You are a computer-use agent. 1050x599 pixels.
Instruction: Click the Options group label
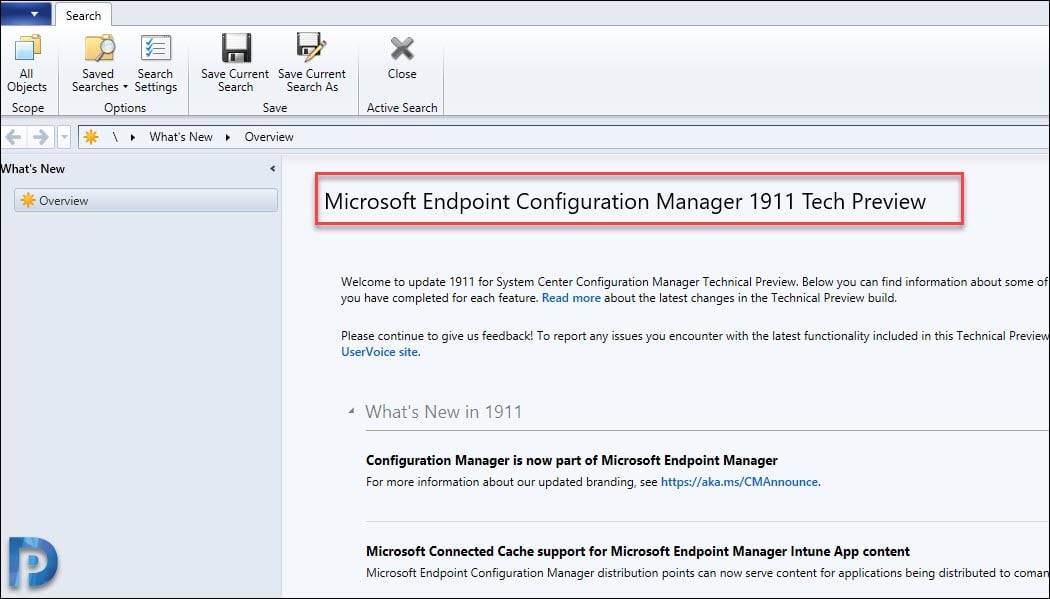tap(125, 108)
